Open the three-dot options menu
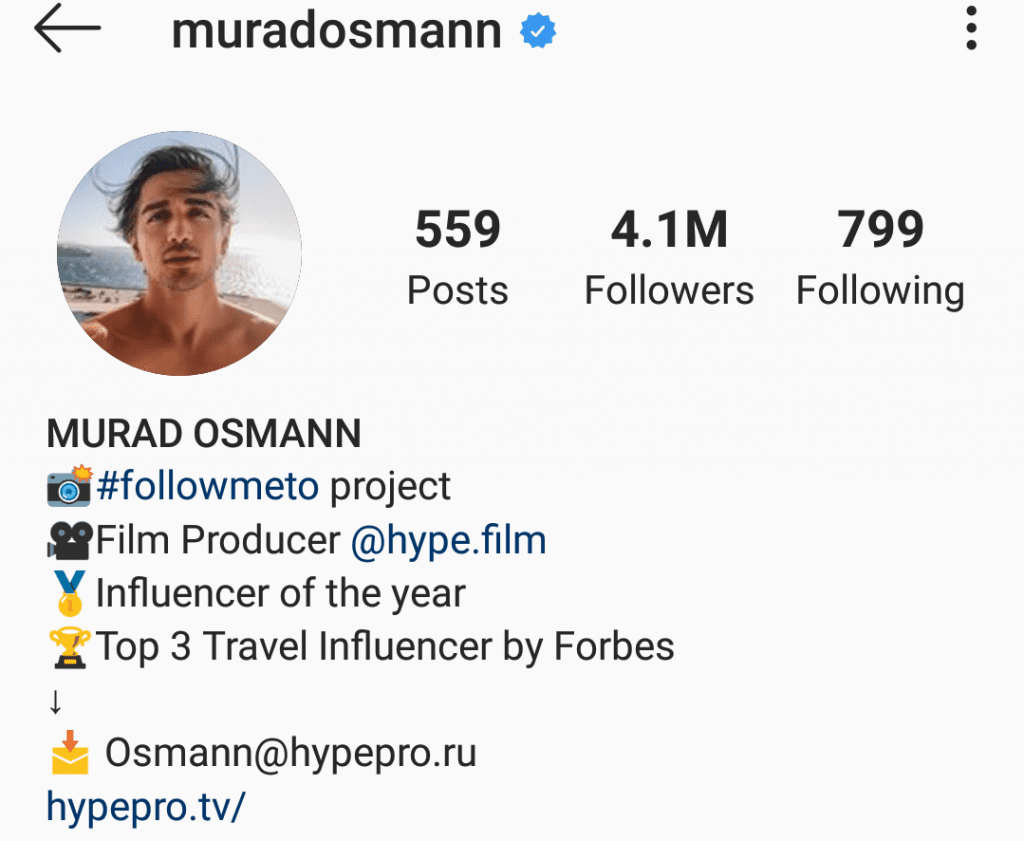Viewport: 1024px width, 841px height. tap(971, 28)
